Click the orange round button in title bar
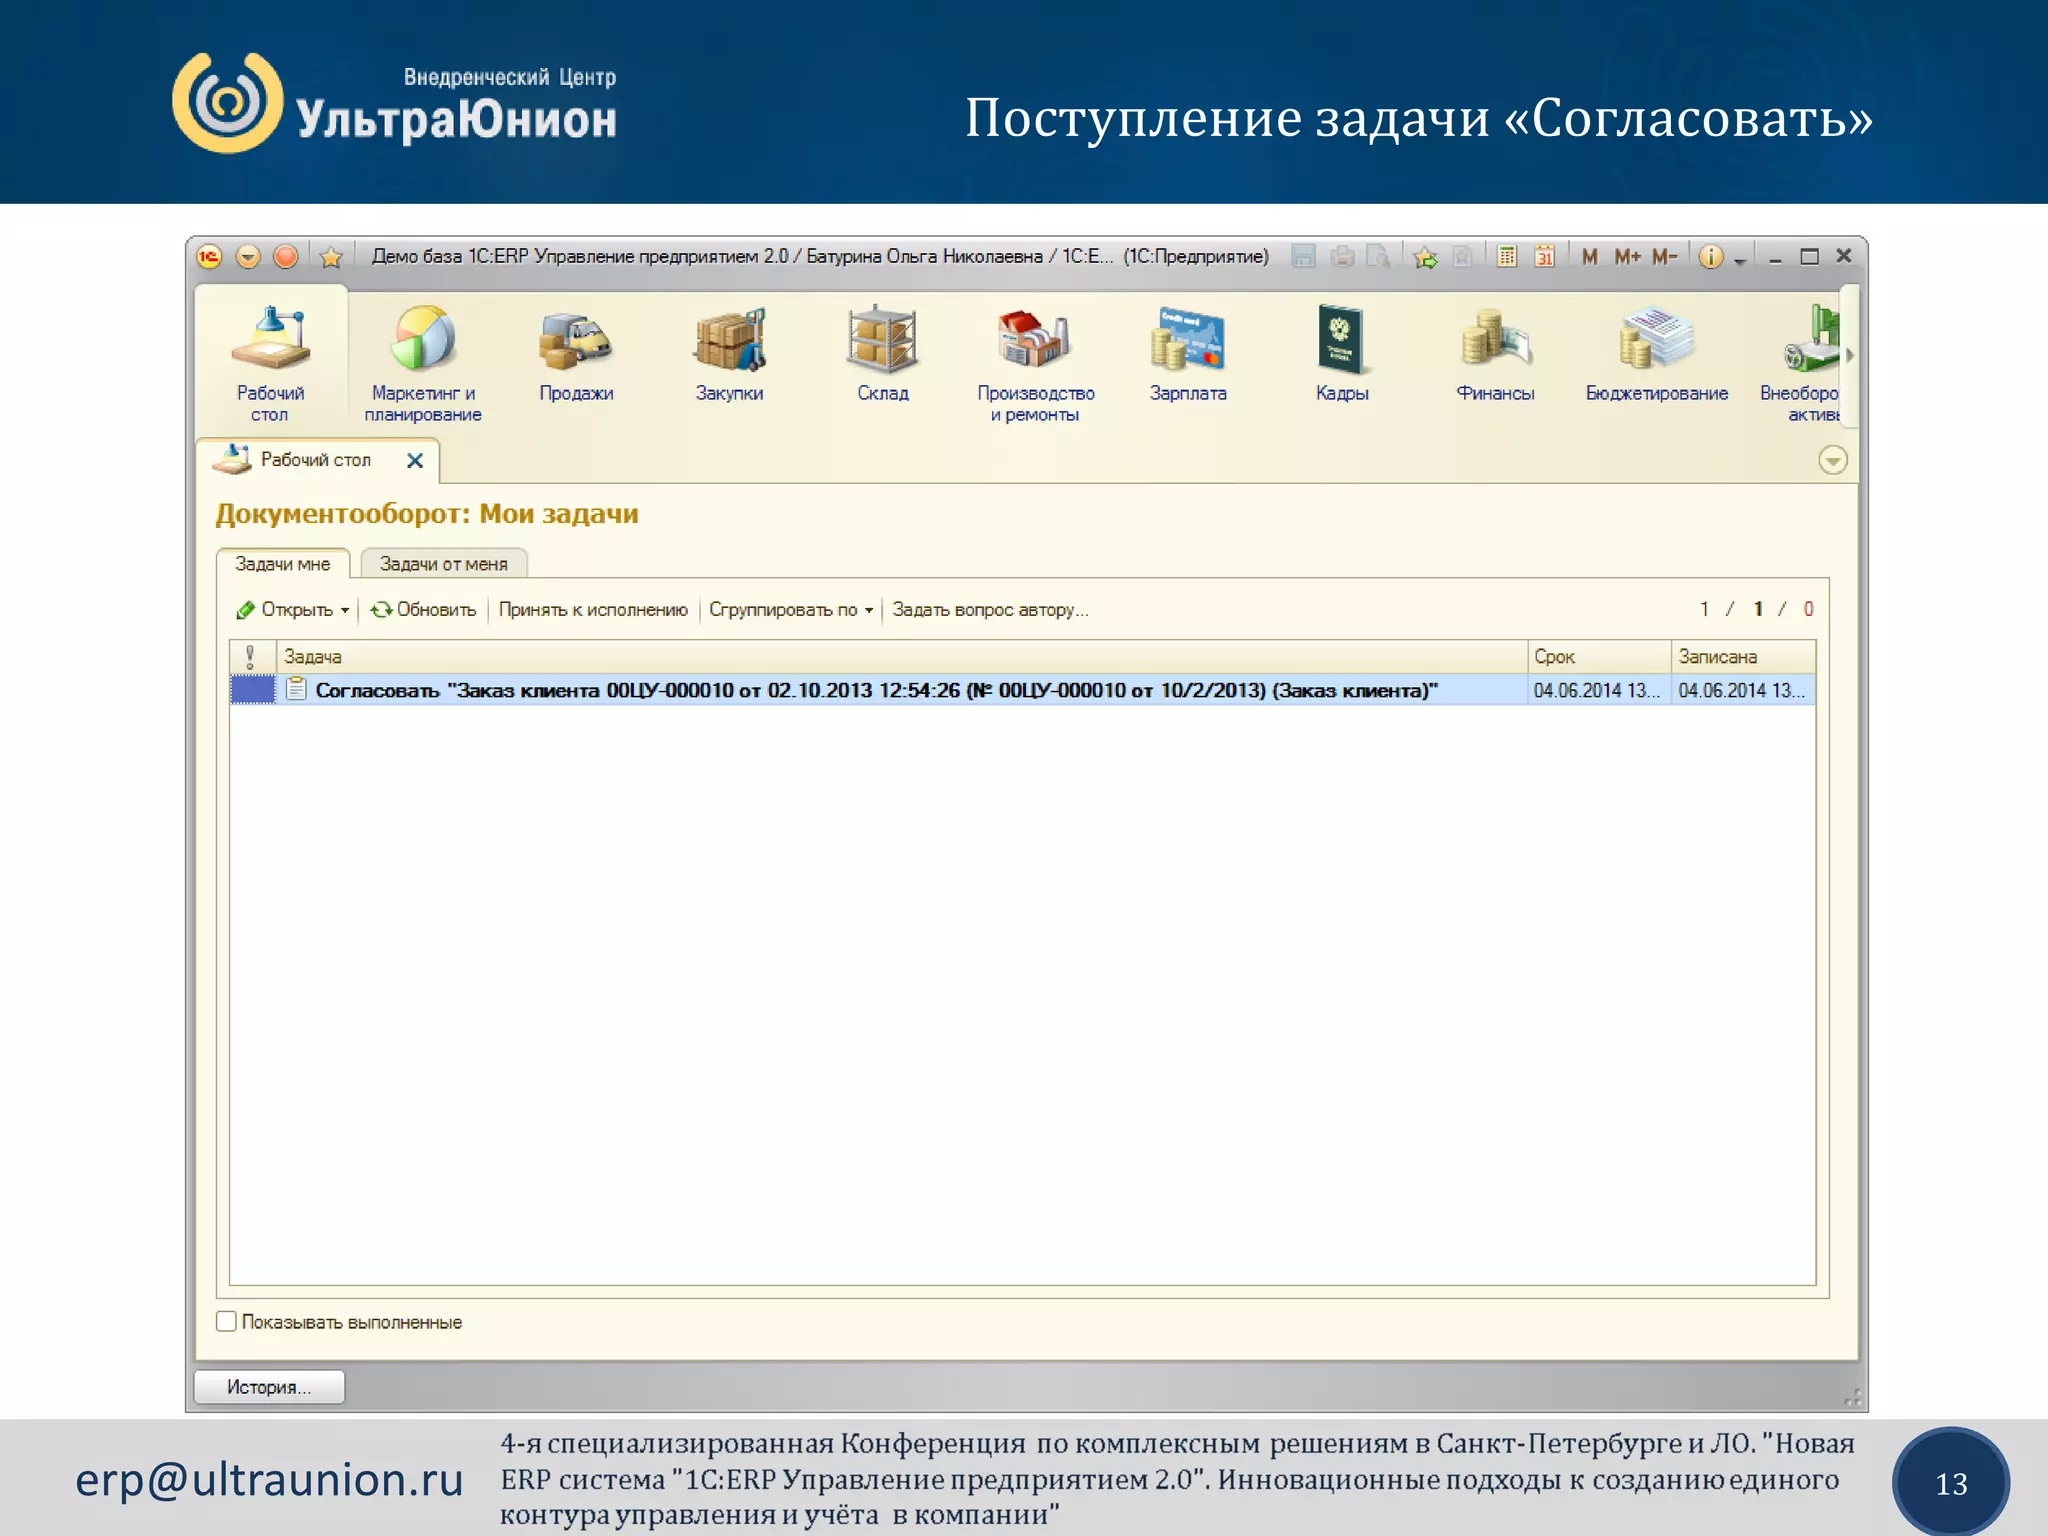Screen dimensions: 2048x1536 [x=286, y=257]
